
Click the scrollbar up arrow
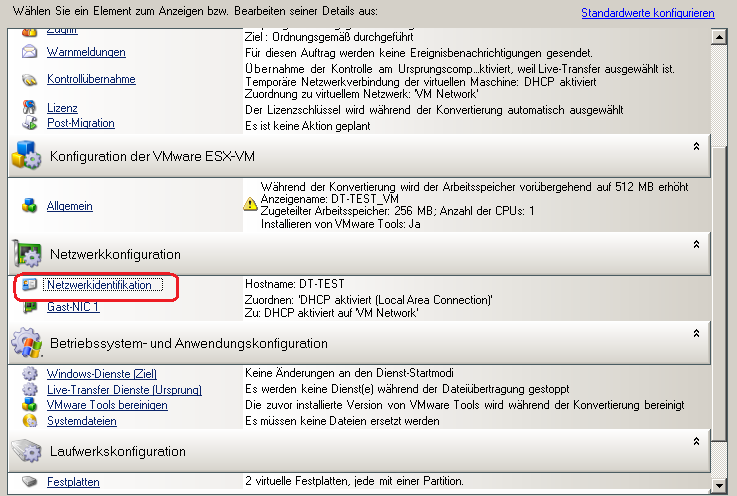[x=719, y=37]
